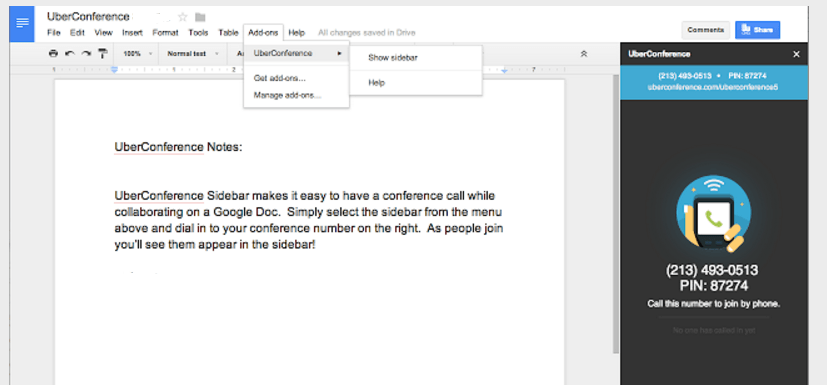Open the Edit menu
This screenshot has height=385, width=827.
click(78, 33)
